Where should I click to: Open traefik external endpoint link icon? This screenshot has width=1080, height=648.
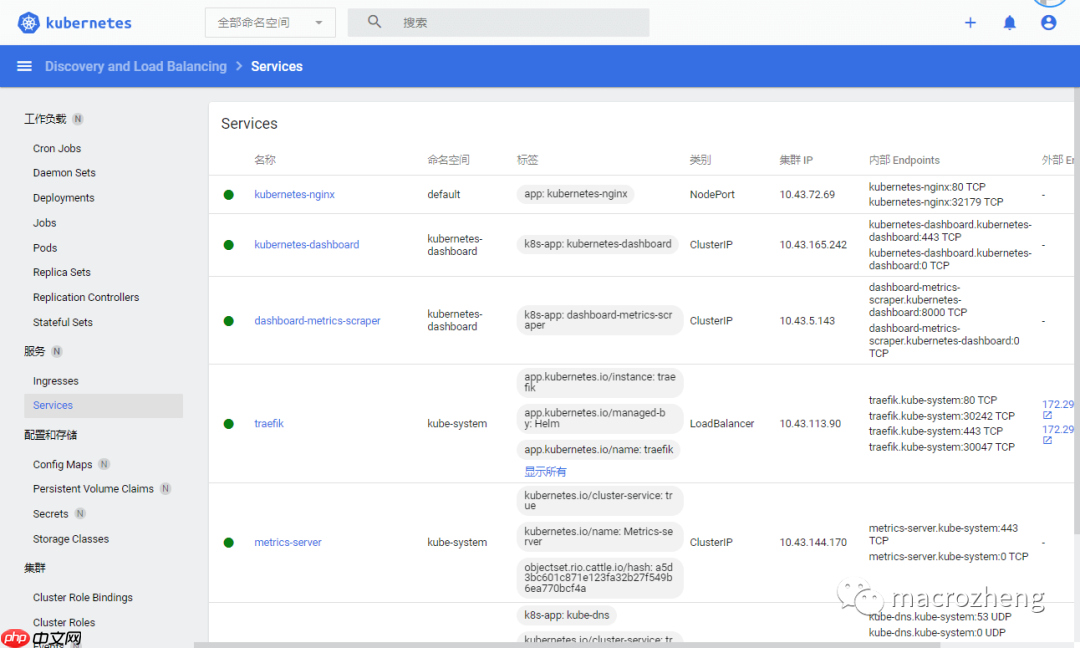1047,416
